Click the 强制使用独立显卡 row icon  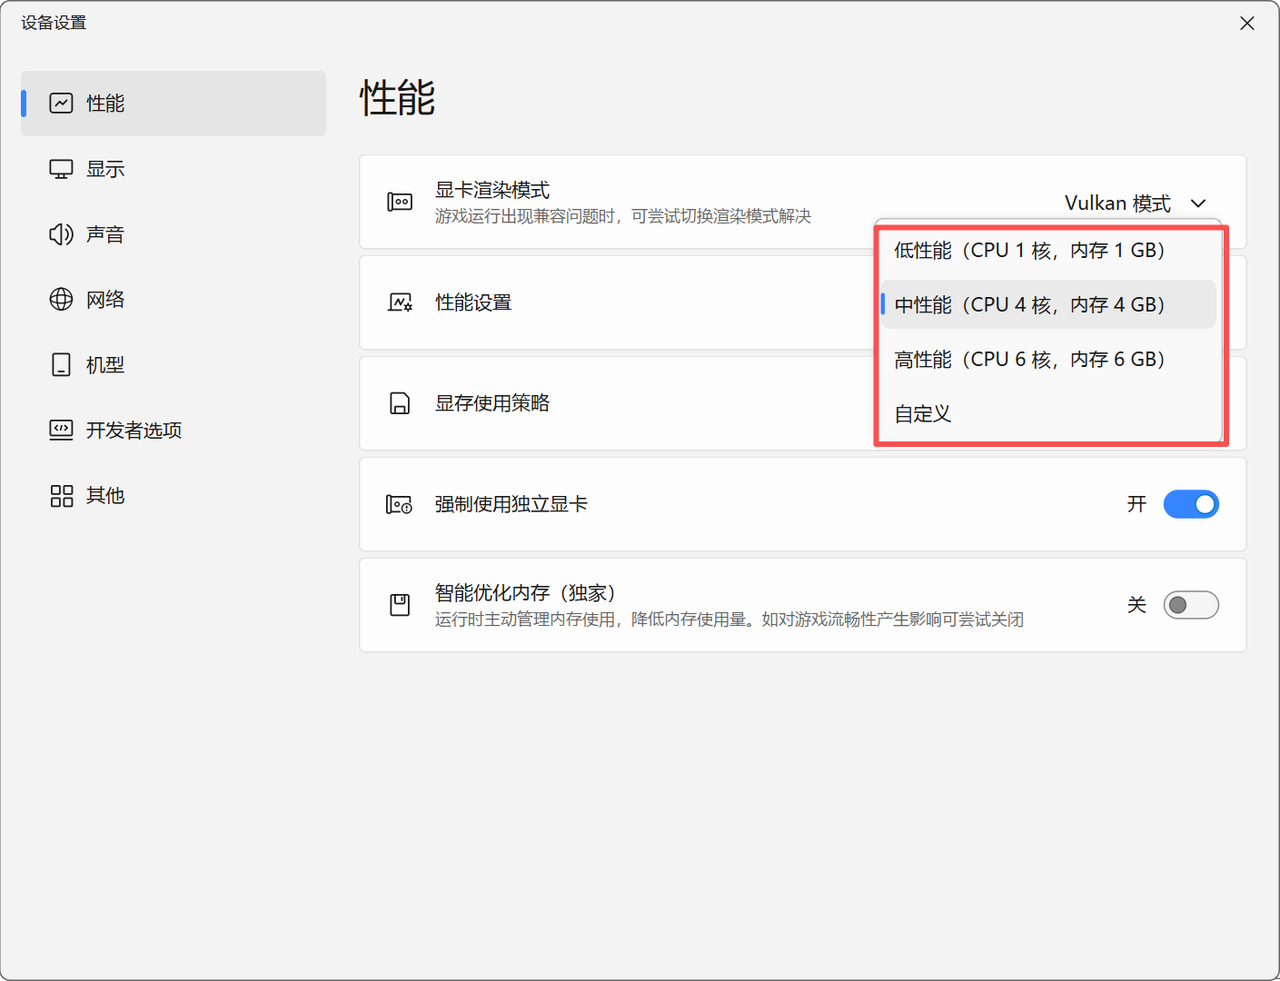tap(400, 504)
